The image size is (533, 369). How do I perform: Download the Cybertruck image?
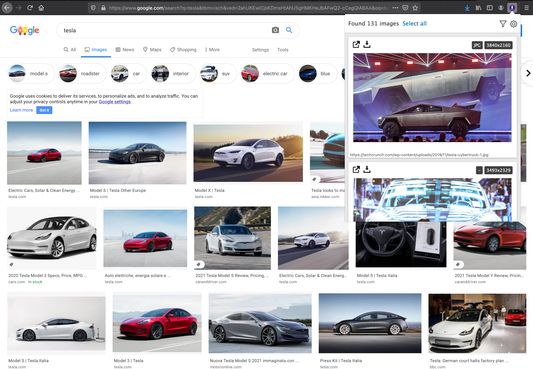[367, 44]
